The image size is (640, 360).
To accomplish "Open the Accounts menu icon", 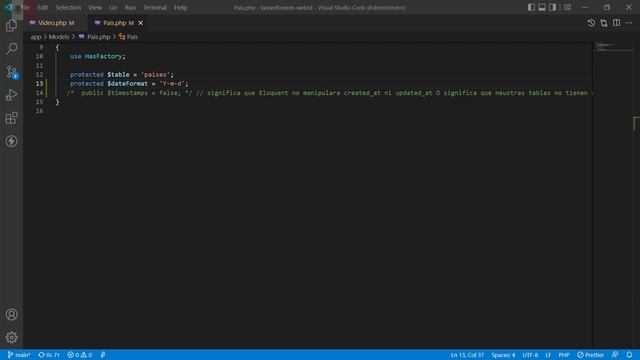I will [x=11, y=314].
